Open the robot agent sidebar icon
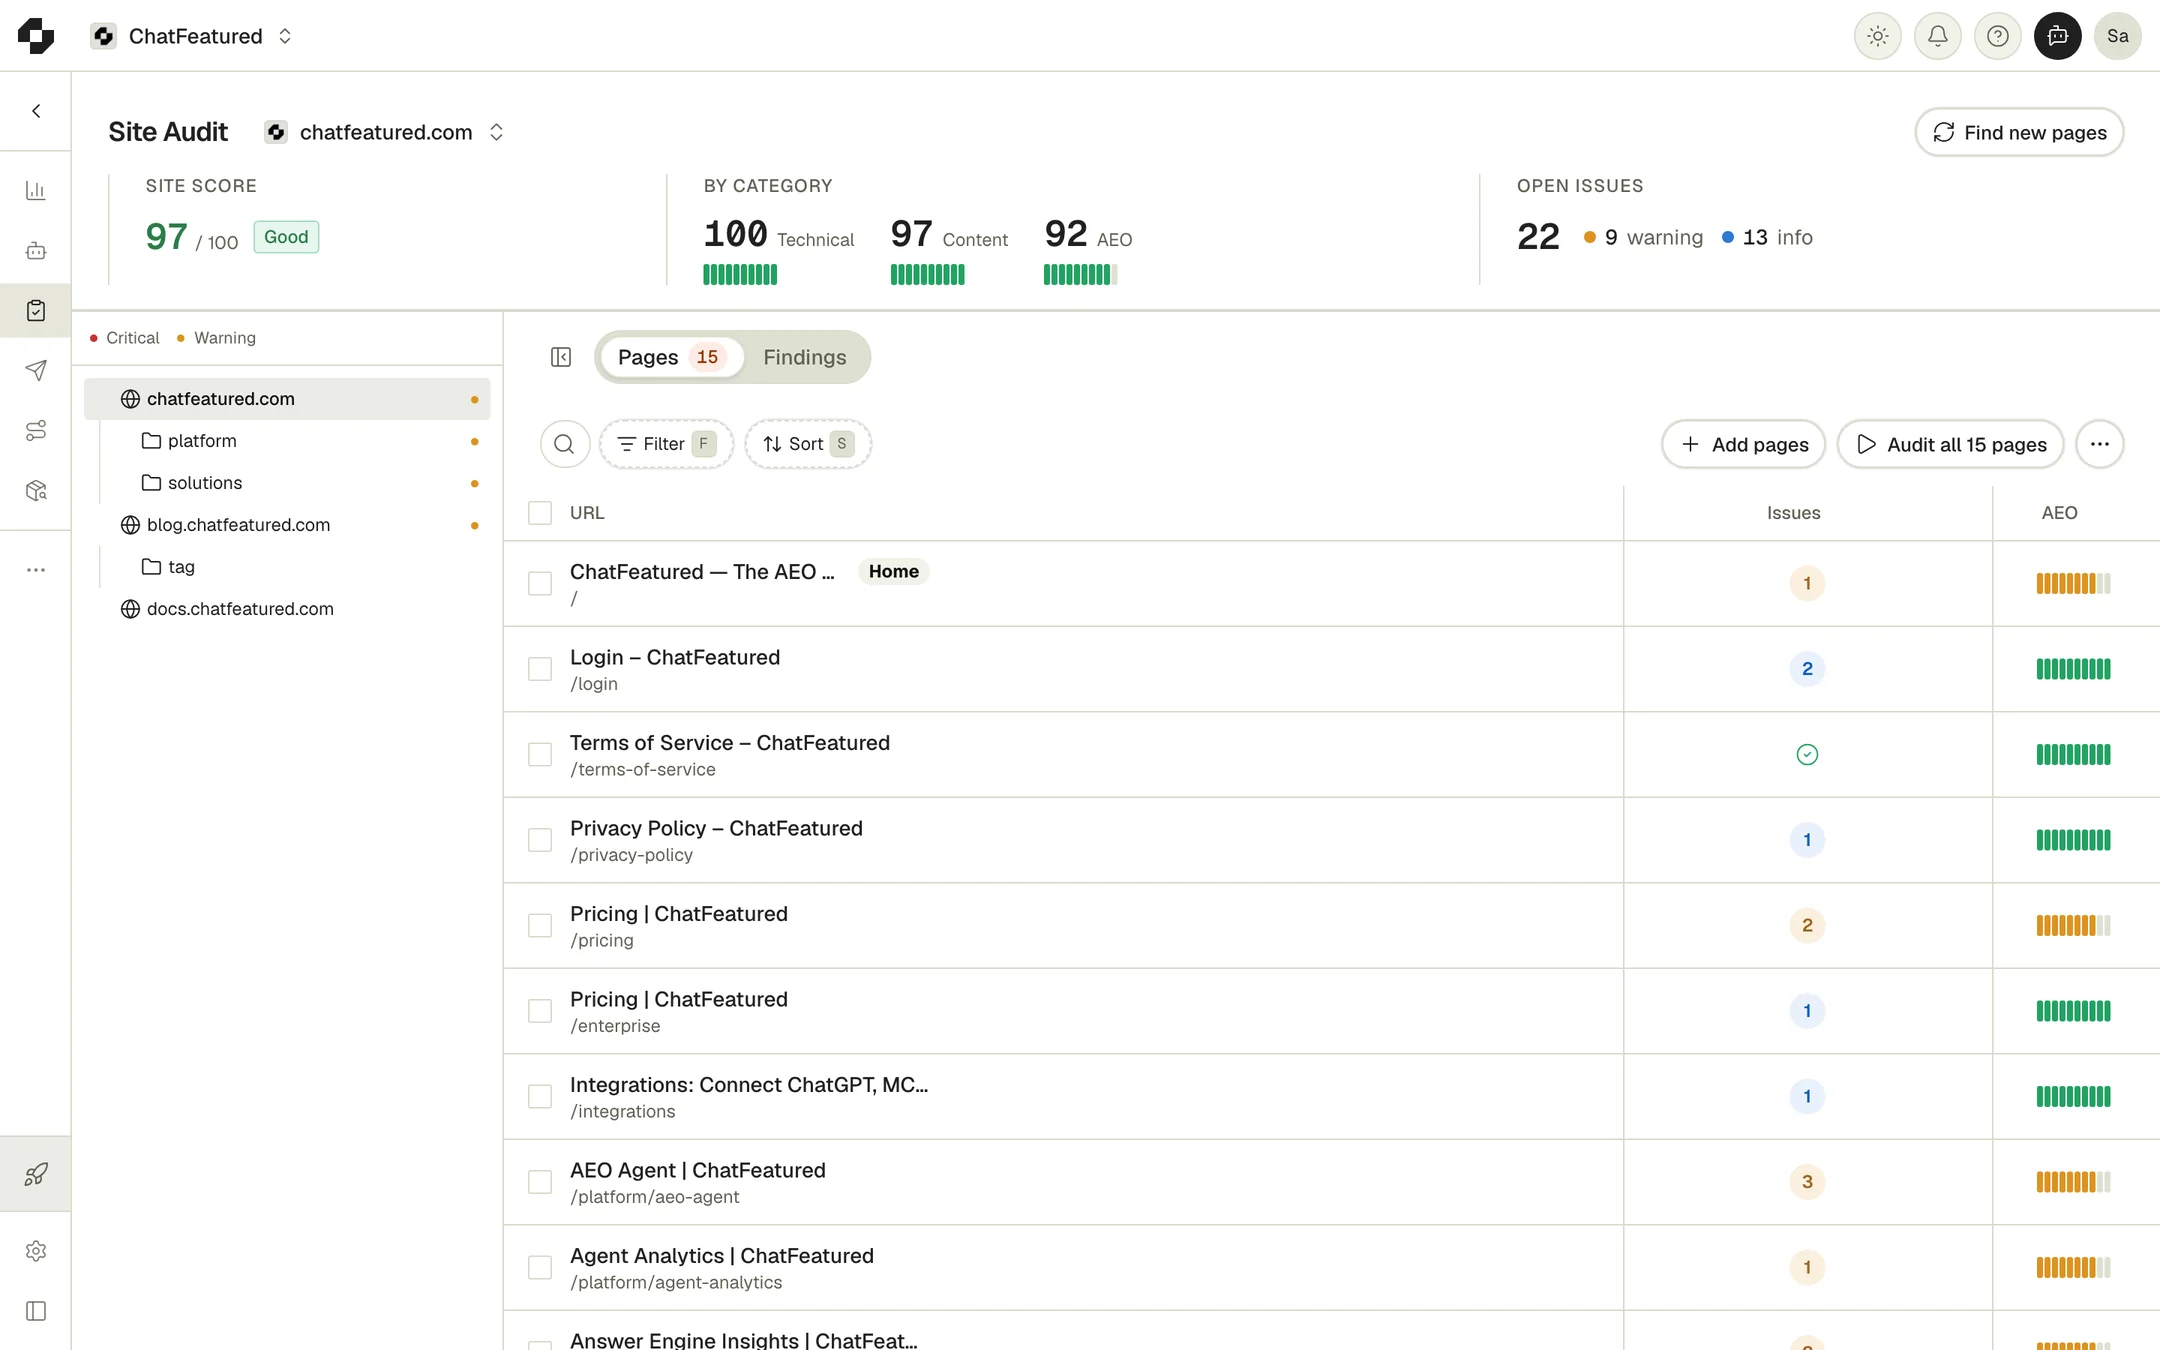 coord(36,250)
